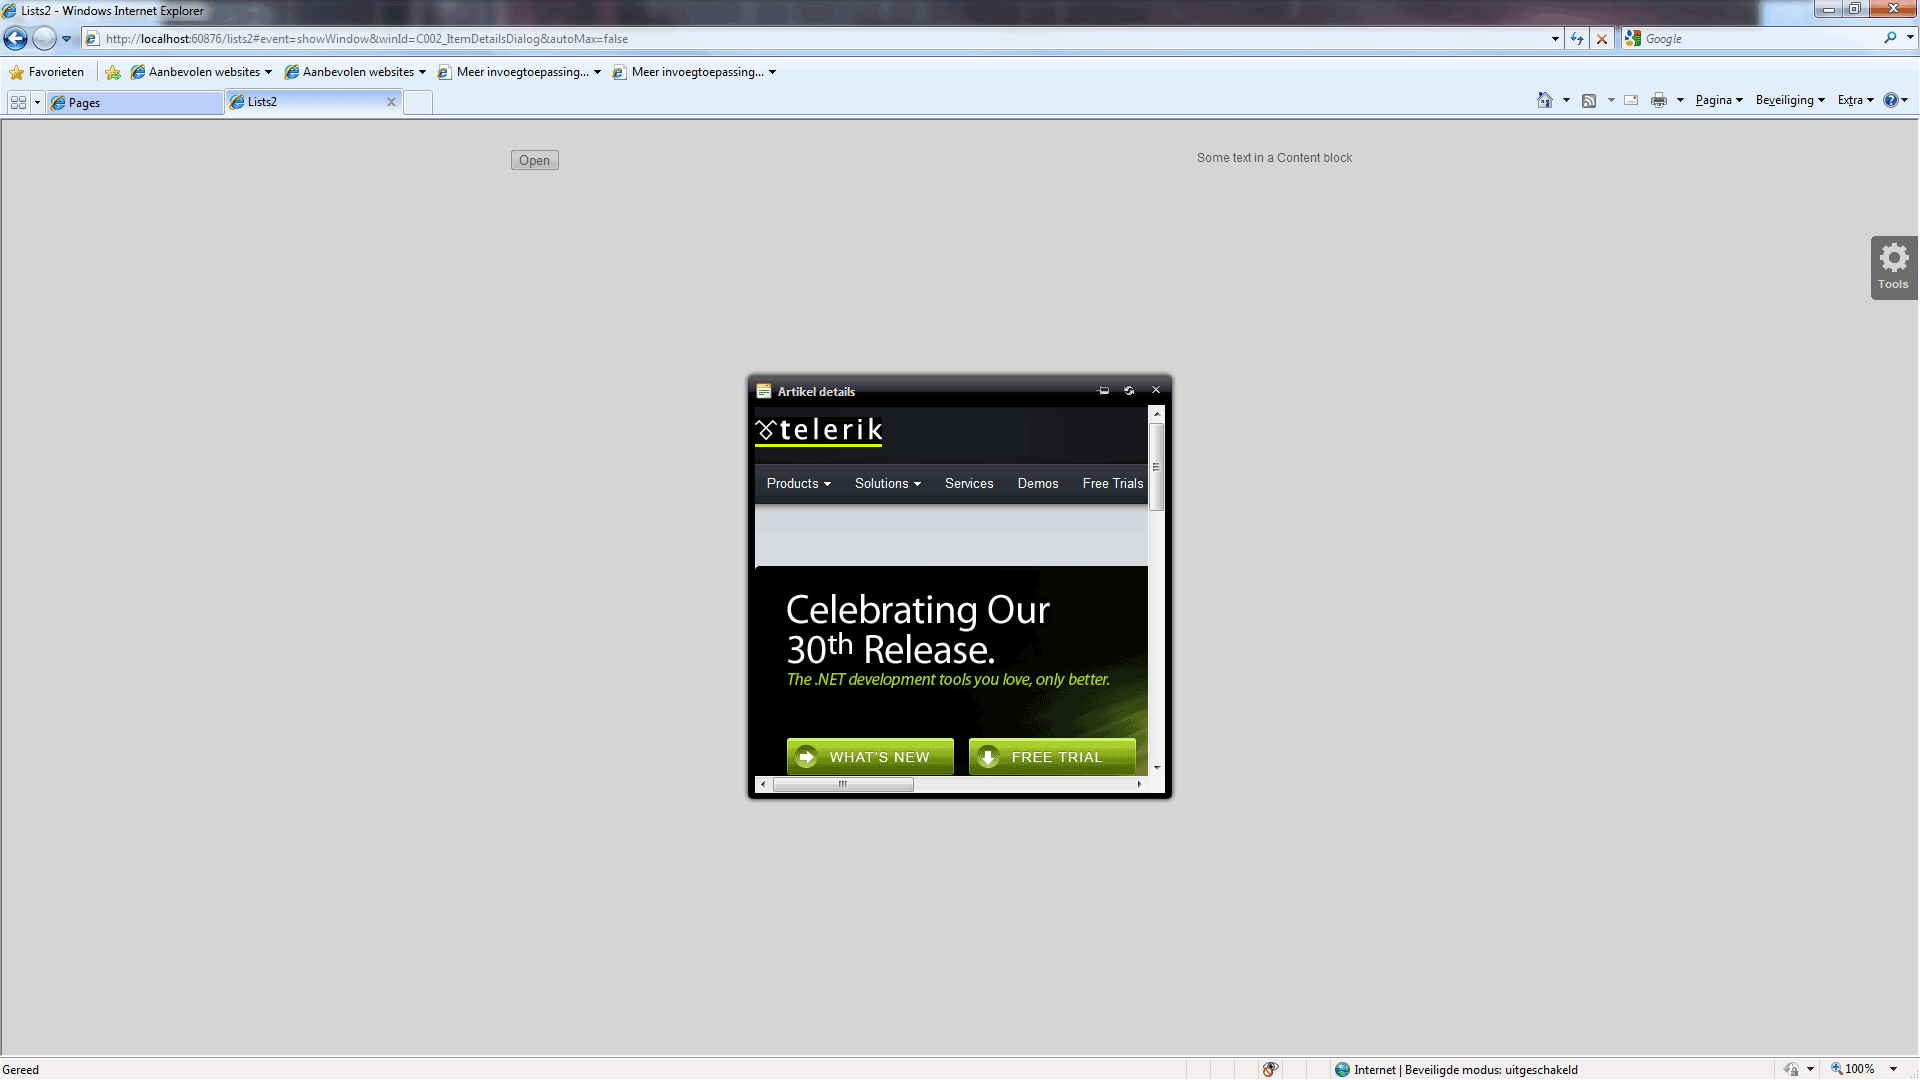Click the dialog horizontal scrollbar thumb

point(843,784)
